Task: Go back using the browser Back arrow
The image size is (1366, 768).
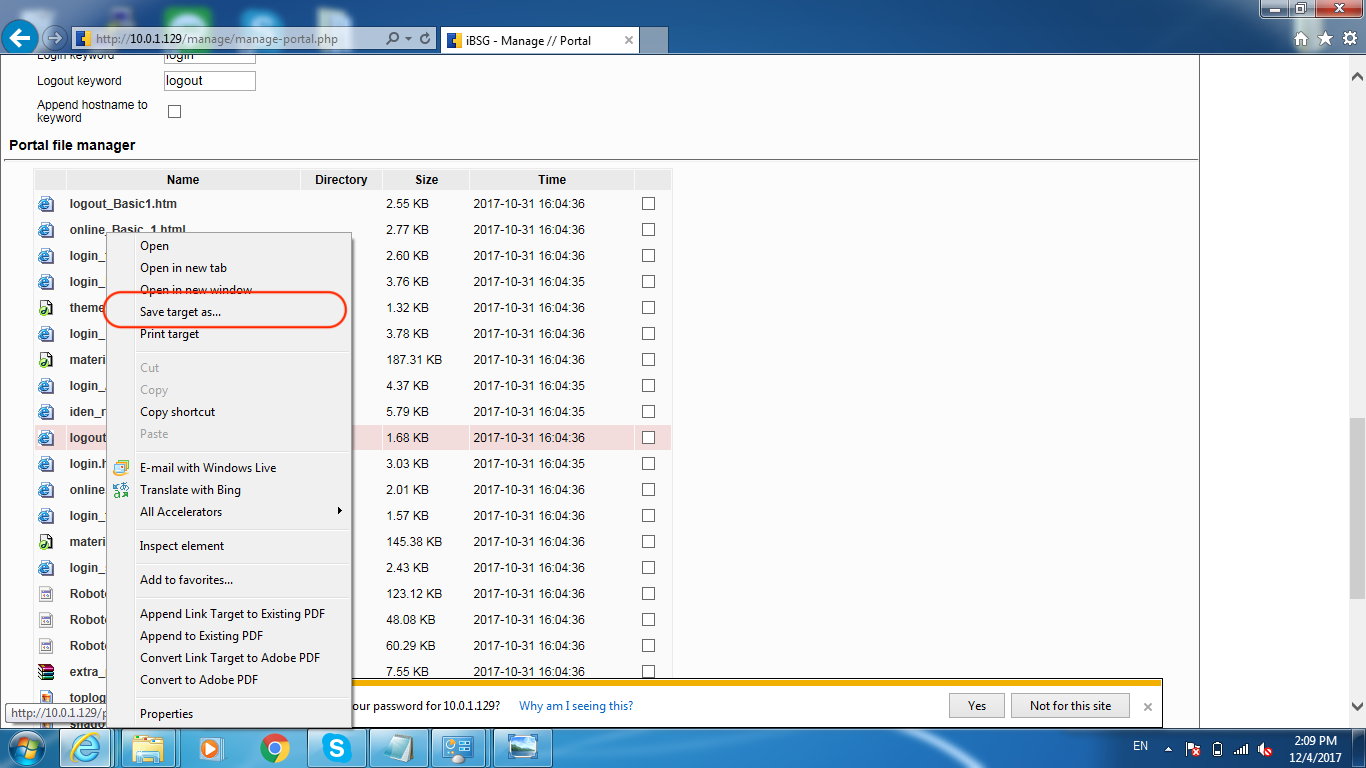Action: 21,39
